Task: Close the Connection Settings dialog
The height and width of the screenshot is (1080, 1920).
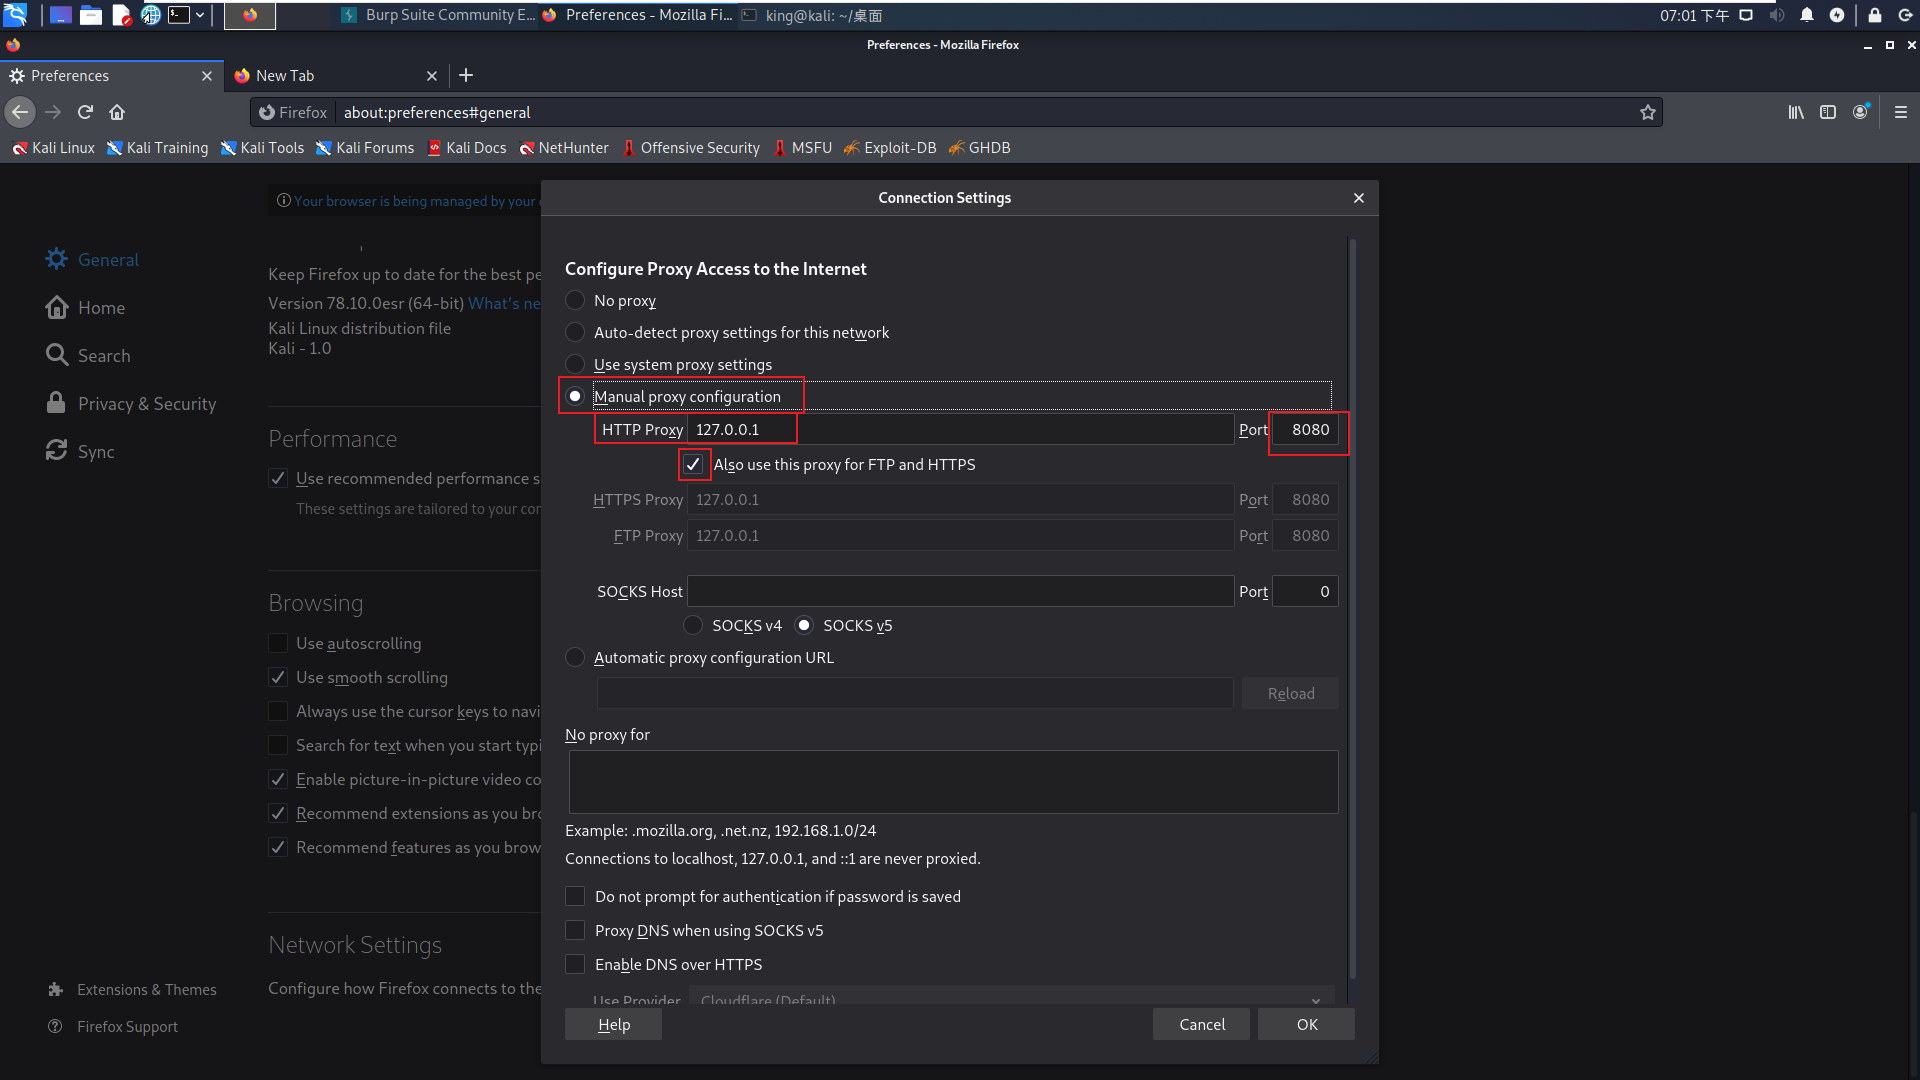Action: point(1358,198)
